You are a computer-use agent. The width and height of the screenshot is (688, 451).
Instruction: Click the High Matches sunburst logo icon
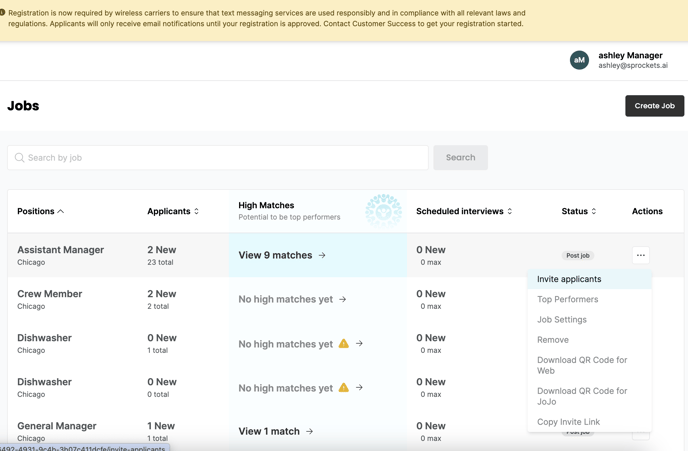[x=383, y=211]
